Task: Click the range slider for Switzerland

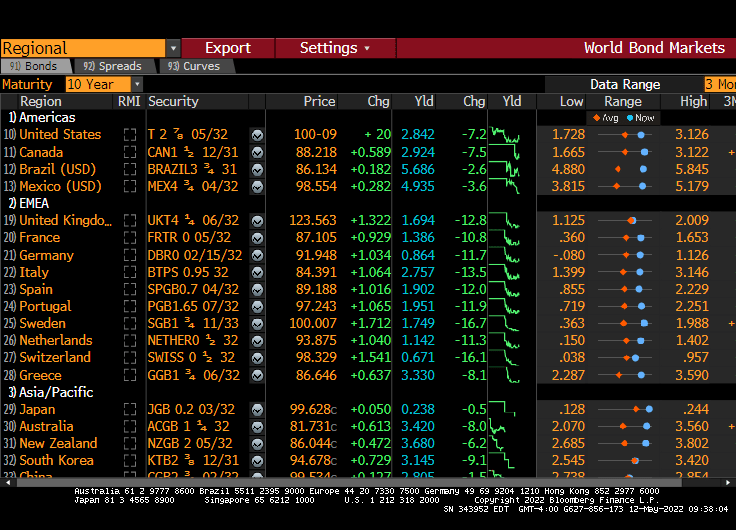Action: click(623, 358)
